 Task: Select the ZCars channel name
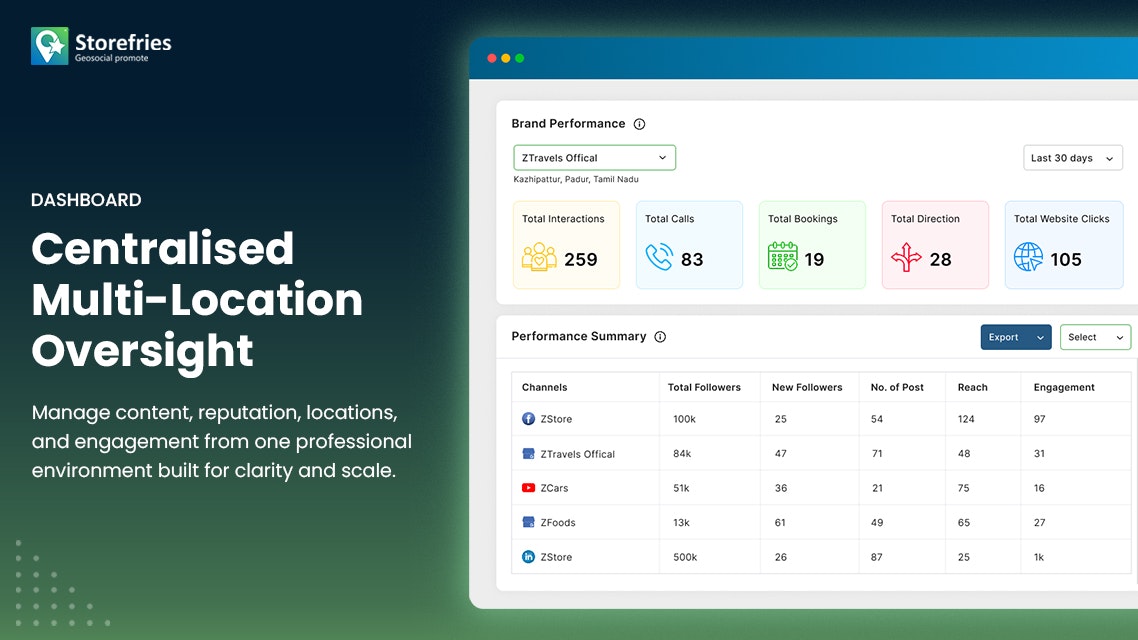(x=554, y=488)
